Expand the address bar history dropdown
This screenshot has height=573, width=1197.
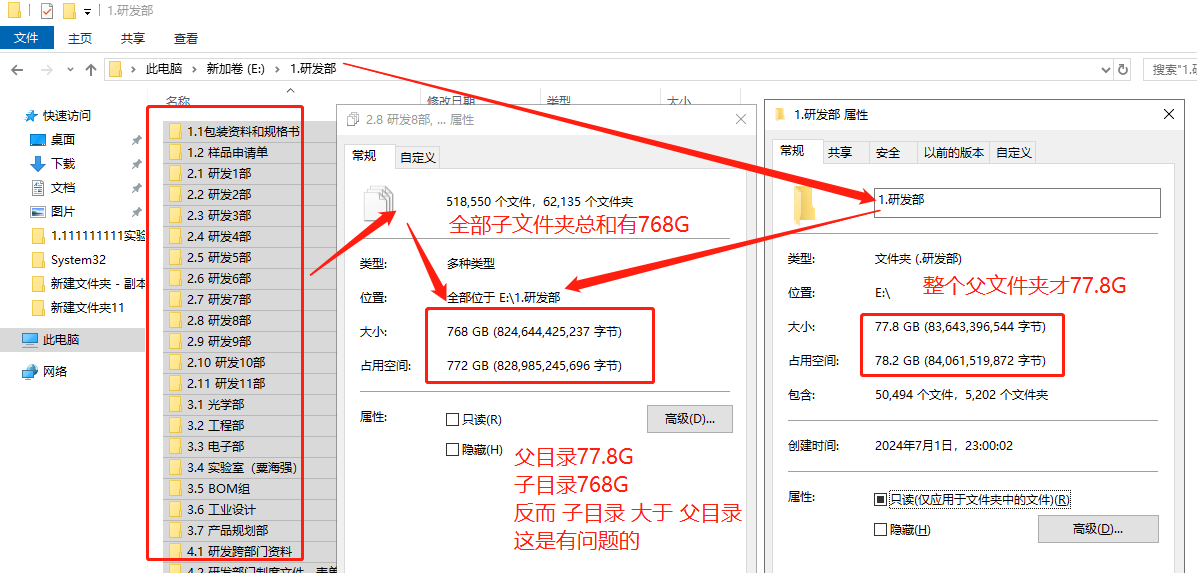(x=1107, y=69)
